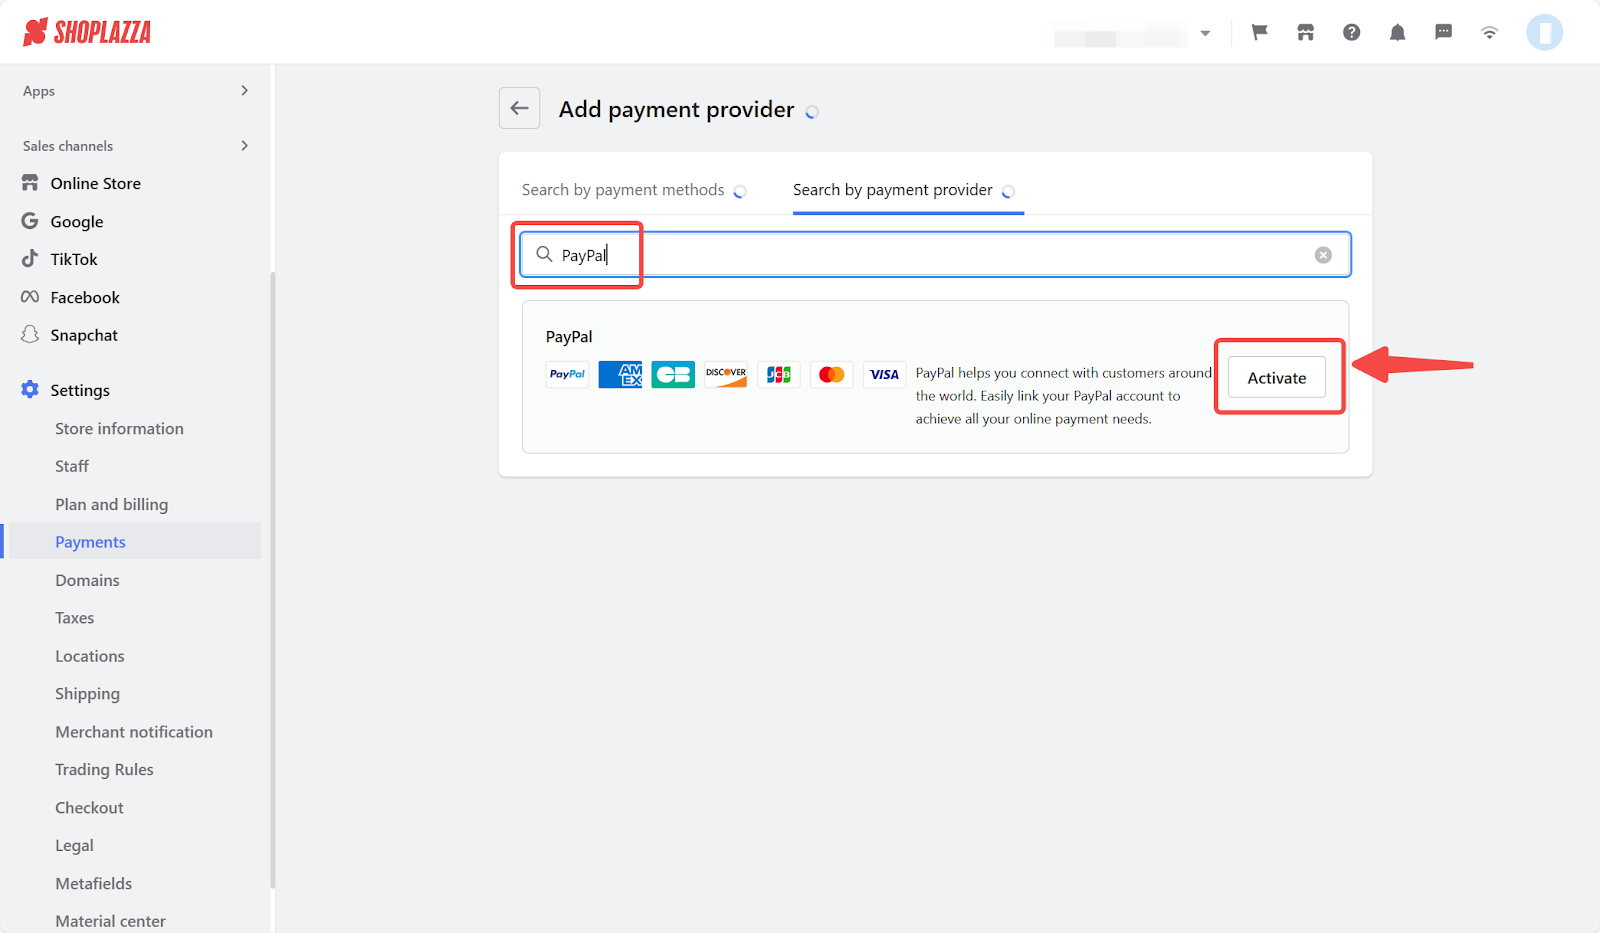
Task: Open the storefront icon in the header
Action: click(x=1306, y=32)
